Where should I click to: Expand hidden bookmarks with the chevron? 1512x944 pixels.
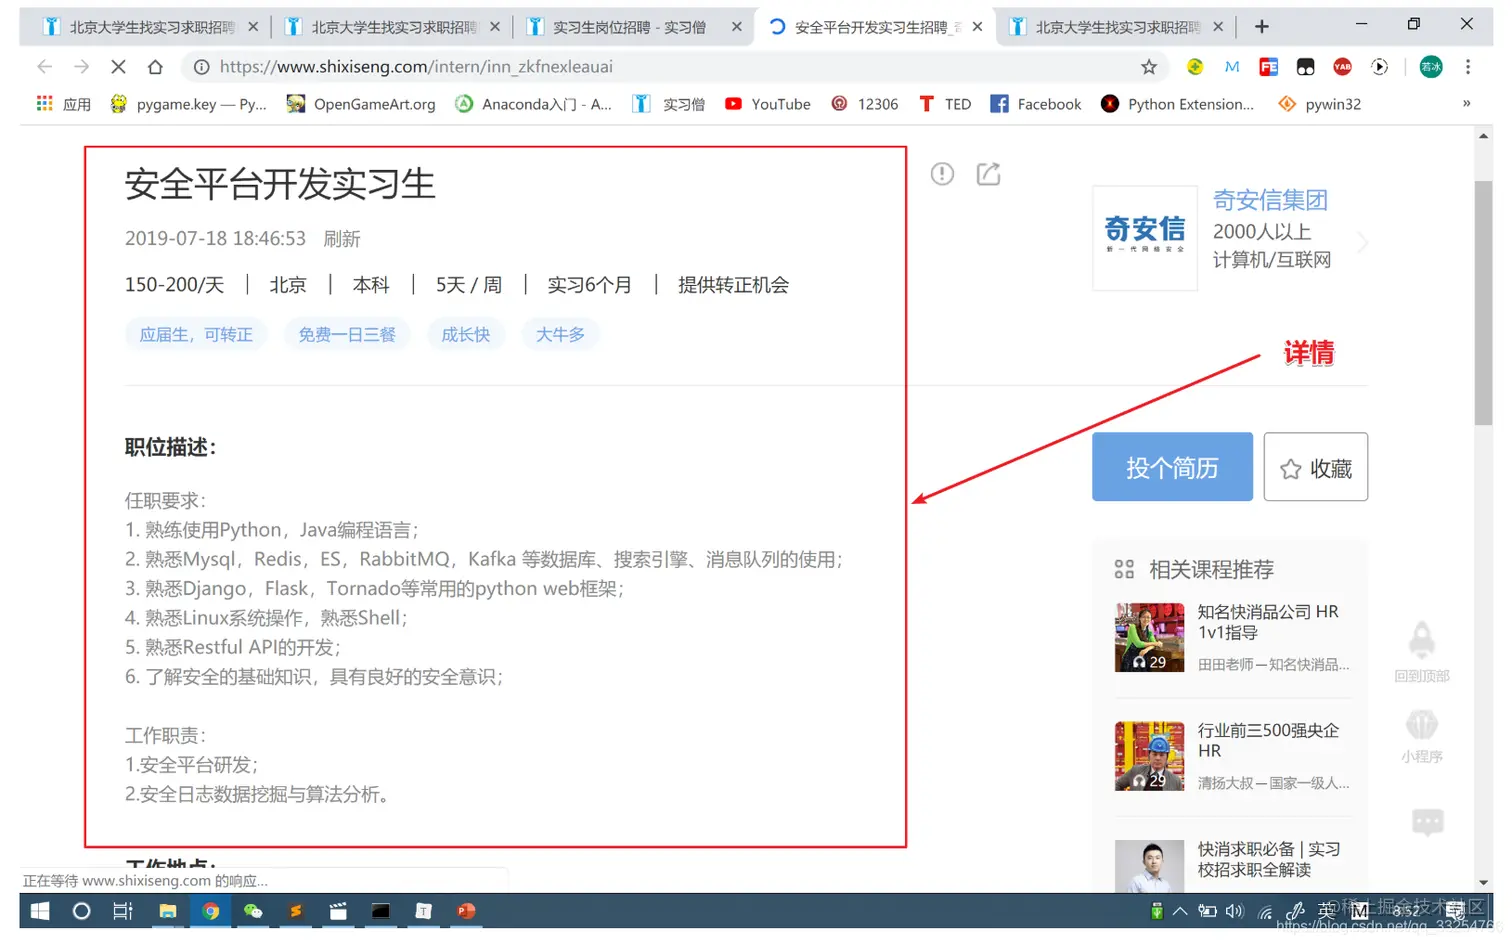click(1466, 103)
